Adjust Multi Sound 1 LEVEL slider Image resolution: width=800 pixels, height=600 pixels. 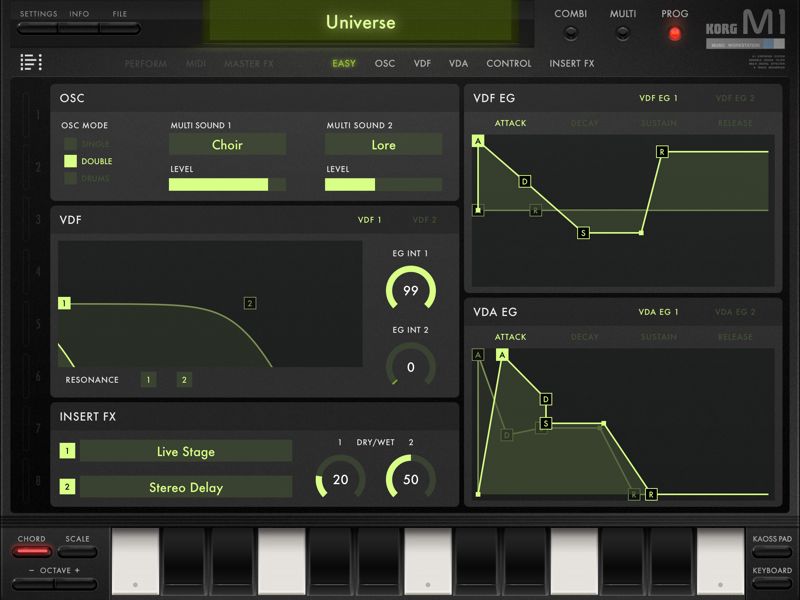227,184
